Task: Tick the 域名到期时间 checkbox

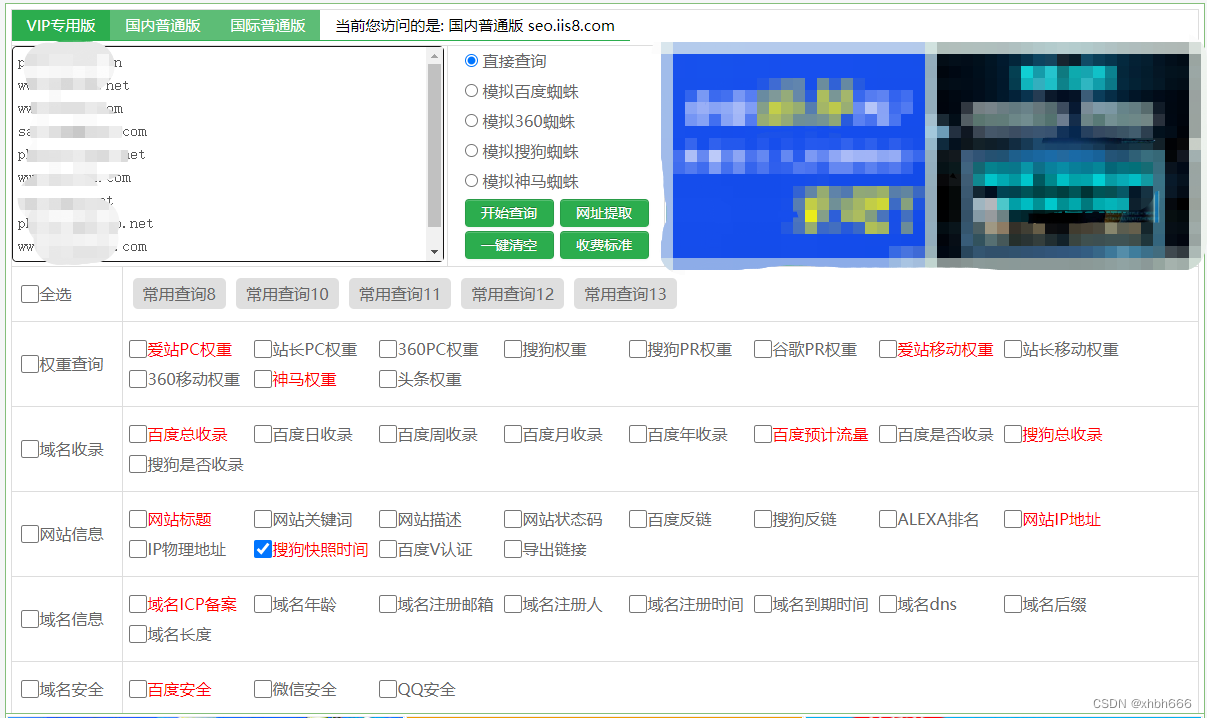Action: click(763, 604)
